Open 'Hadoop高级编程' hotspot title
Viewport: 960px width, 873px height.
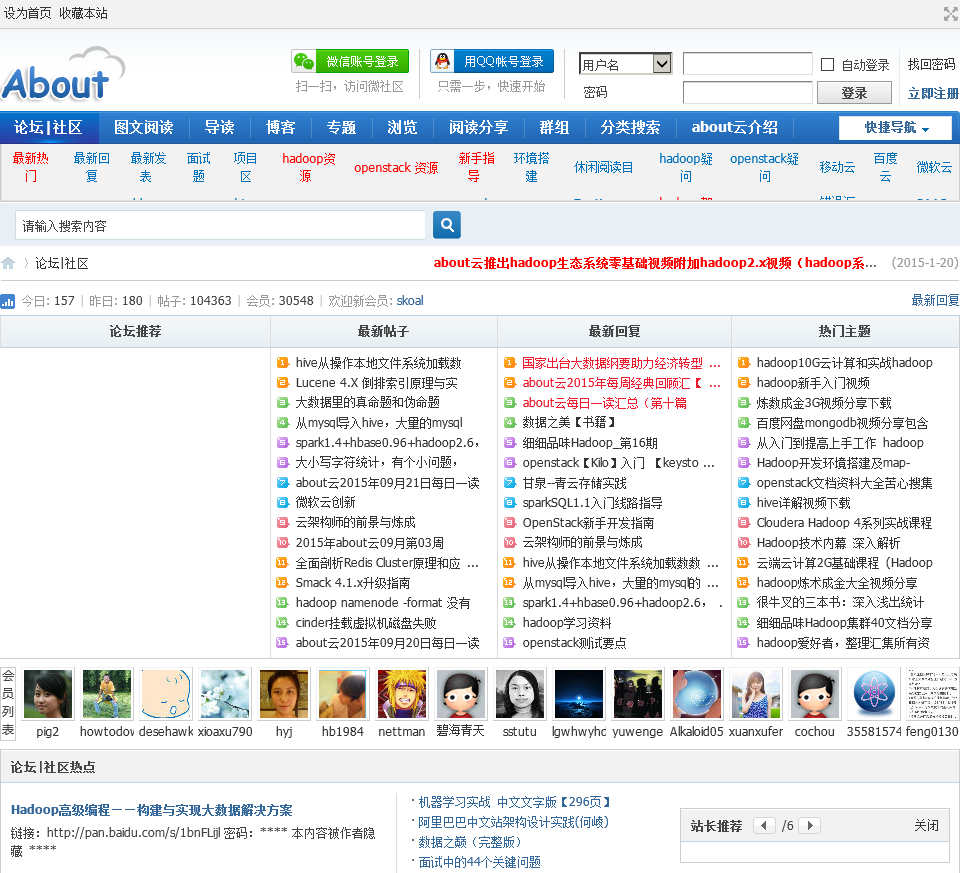tap(151, 810)
